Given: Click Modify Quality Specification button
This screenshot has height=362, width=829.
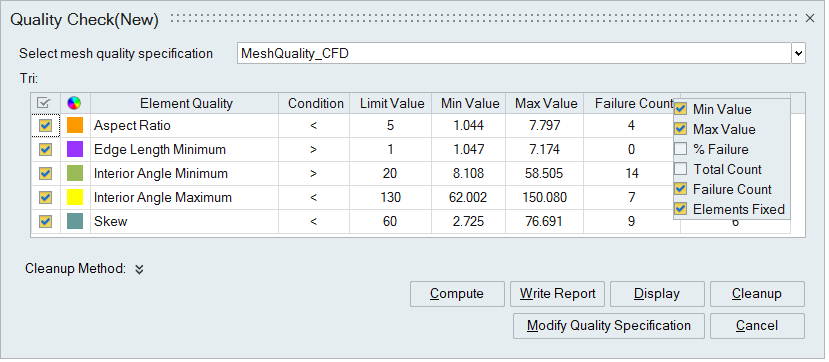Looking at the screenshot, I should pyautogui.click(x=609, y=326).
